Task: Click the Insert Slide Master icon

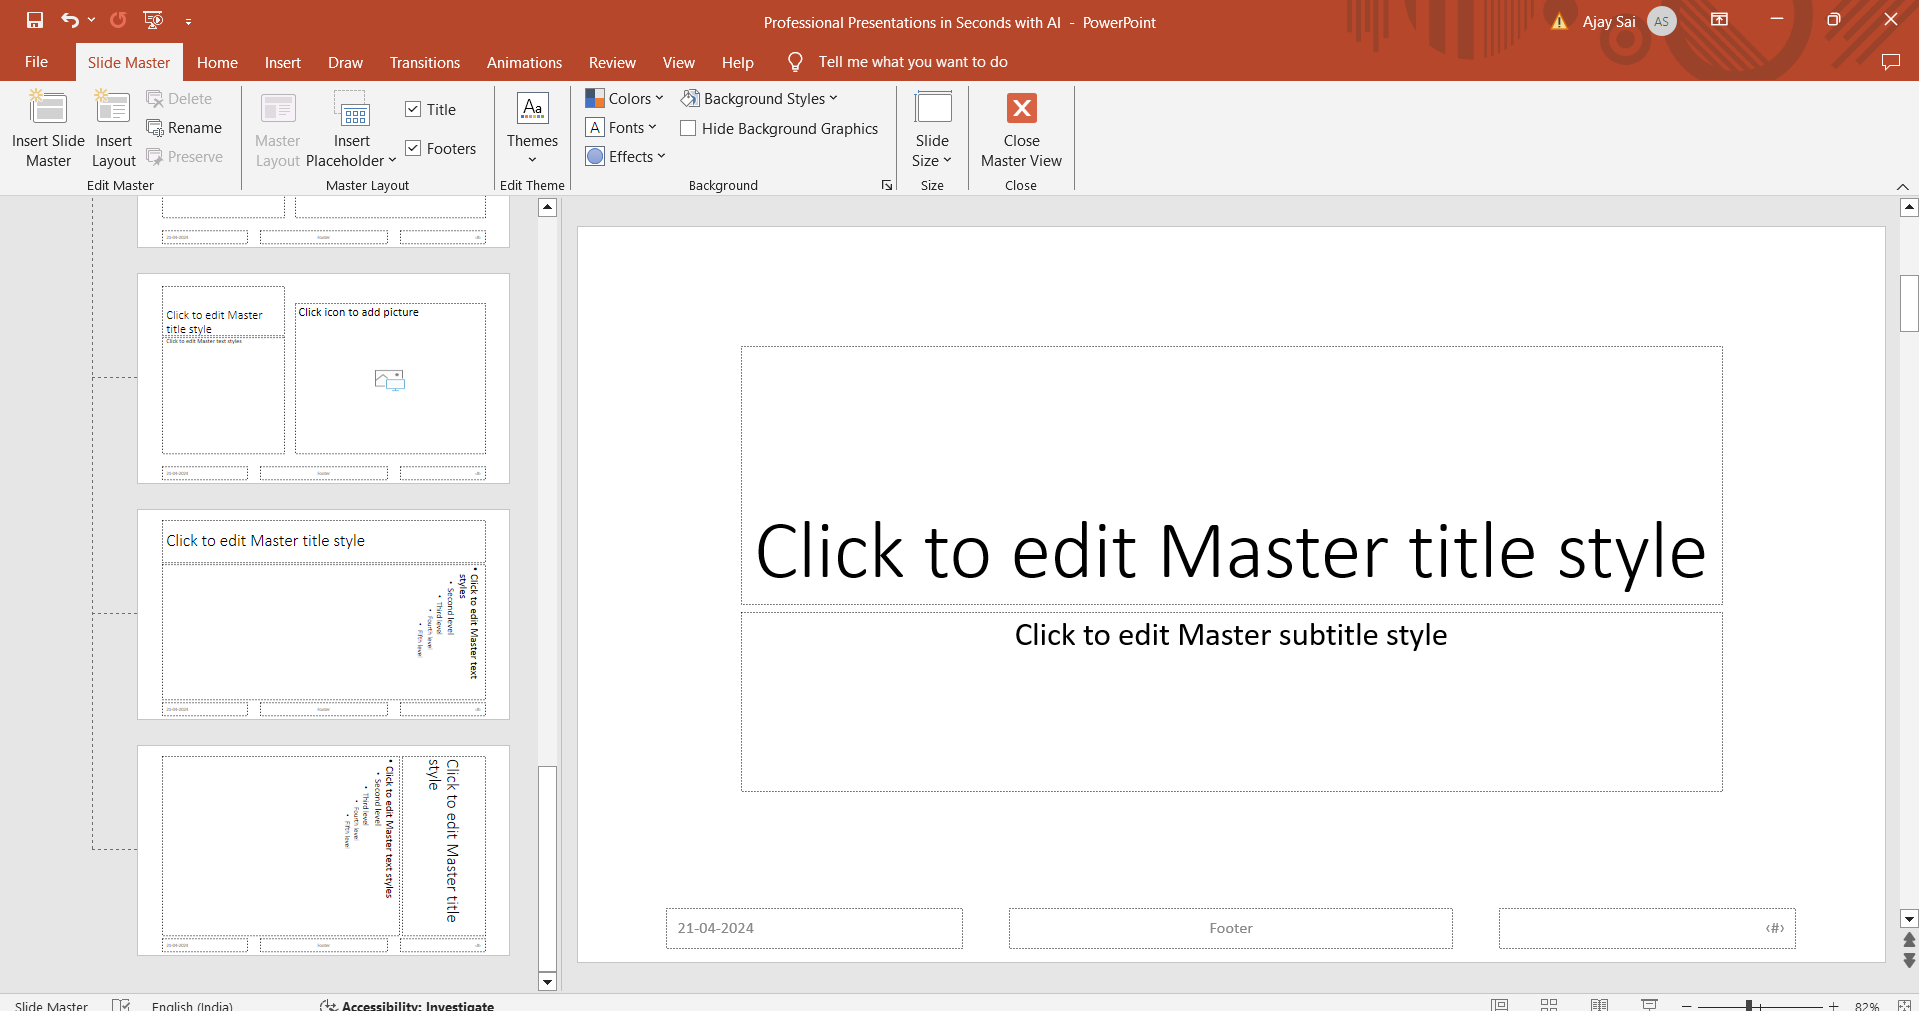Action: (x=48, y=108)
